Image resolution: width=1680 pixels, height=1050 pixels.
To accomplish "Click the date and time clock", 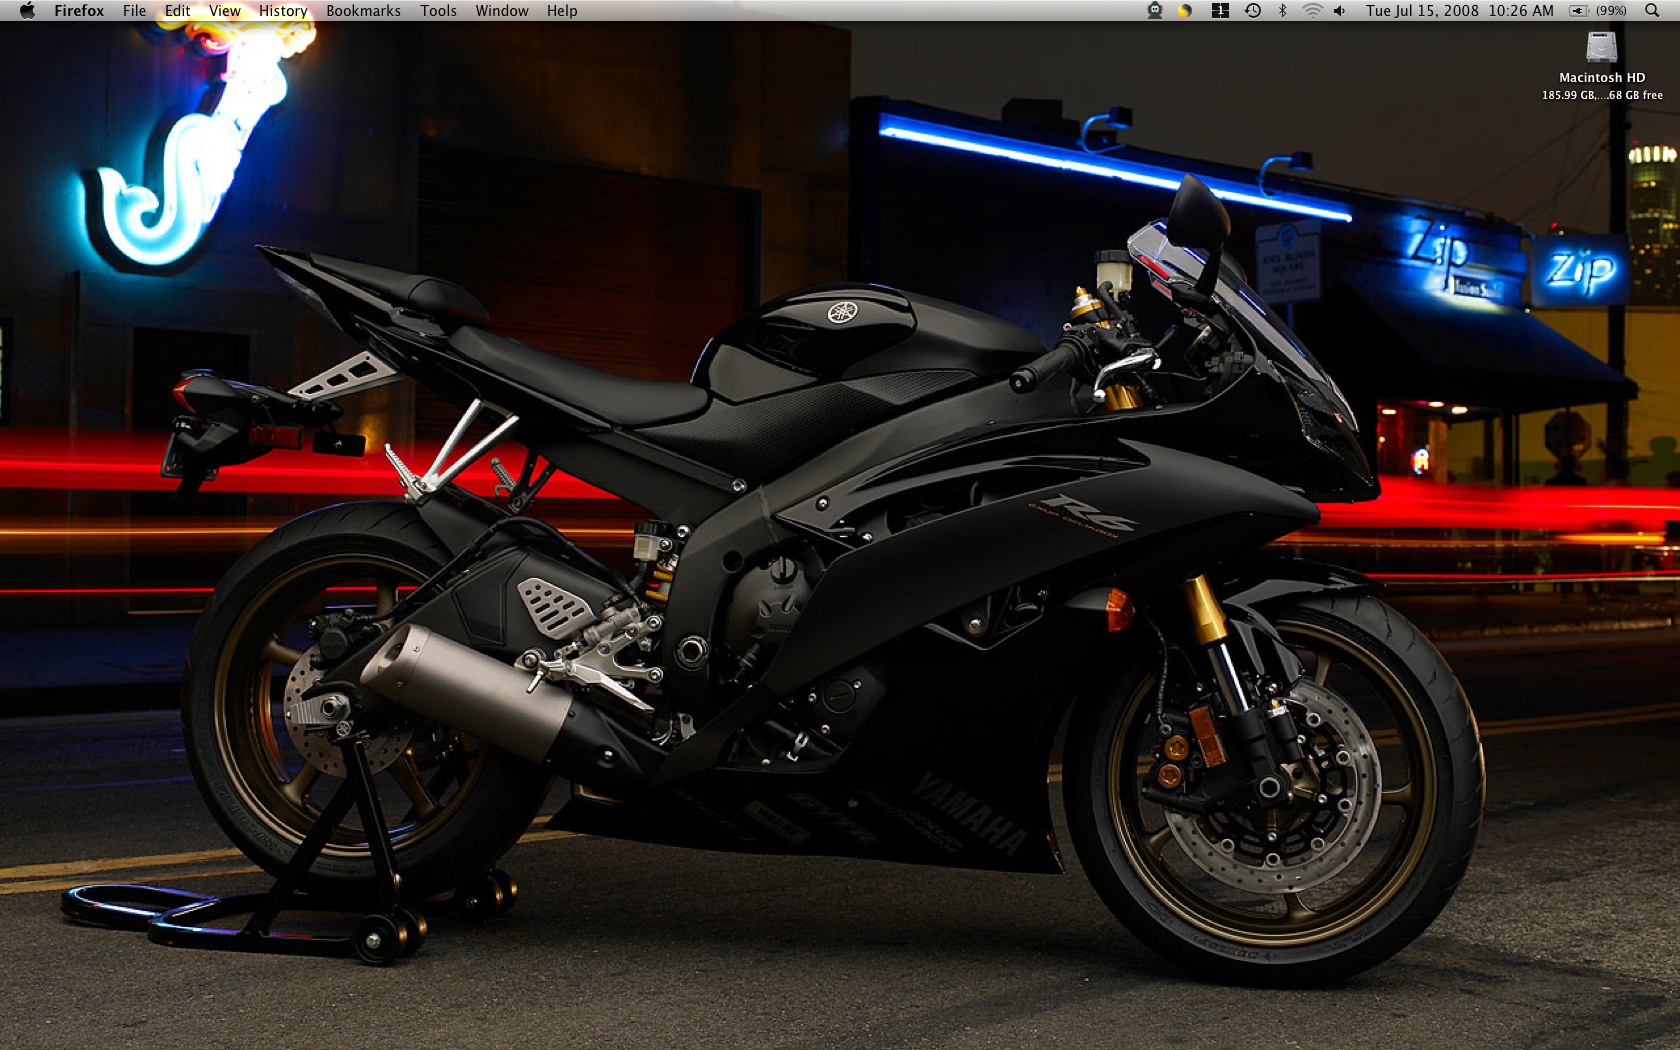I will click(1460, 11).
